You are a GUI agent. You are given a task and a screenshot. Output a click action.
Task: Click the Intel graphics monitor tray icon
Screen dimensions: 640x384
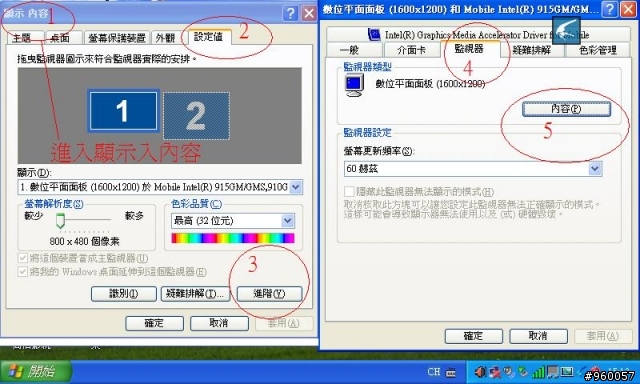567,372
